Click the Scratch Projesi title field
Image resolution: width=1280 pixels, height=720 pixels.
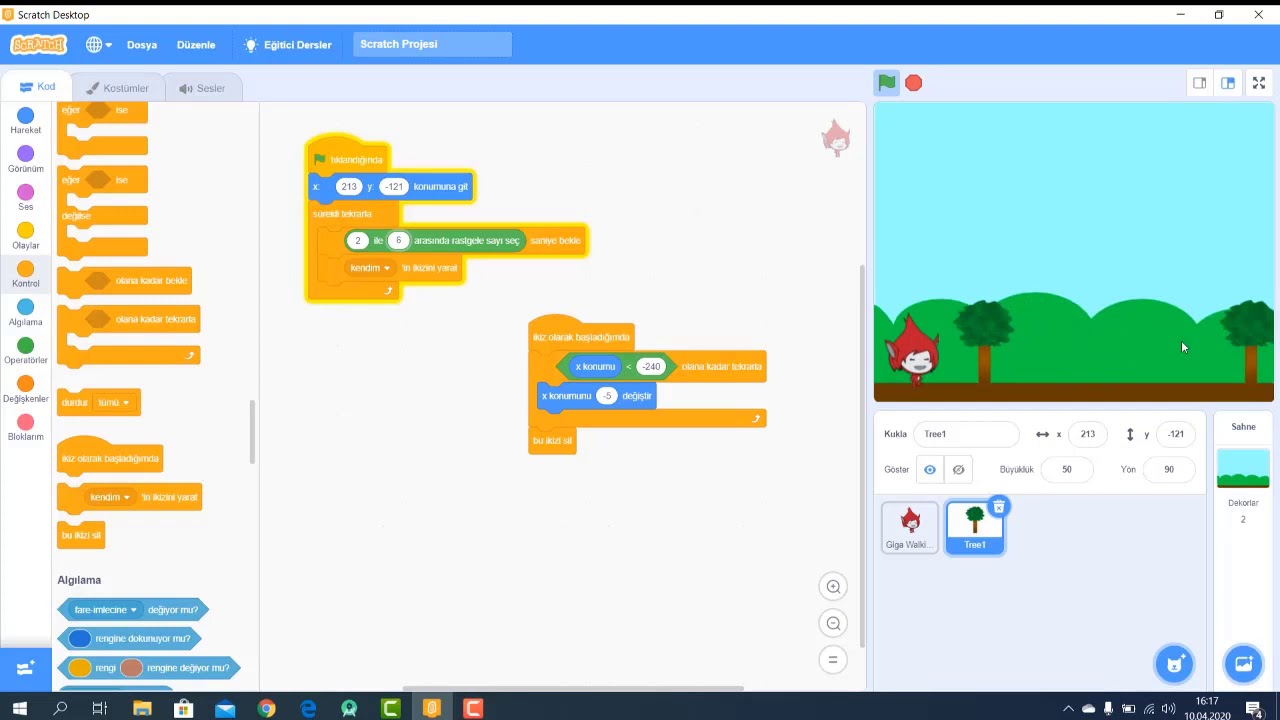click(432, 44)
